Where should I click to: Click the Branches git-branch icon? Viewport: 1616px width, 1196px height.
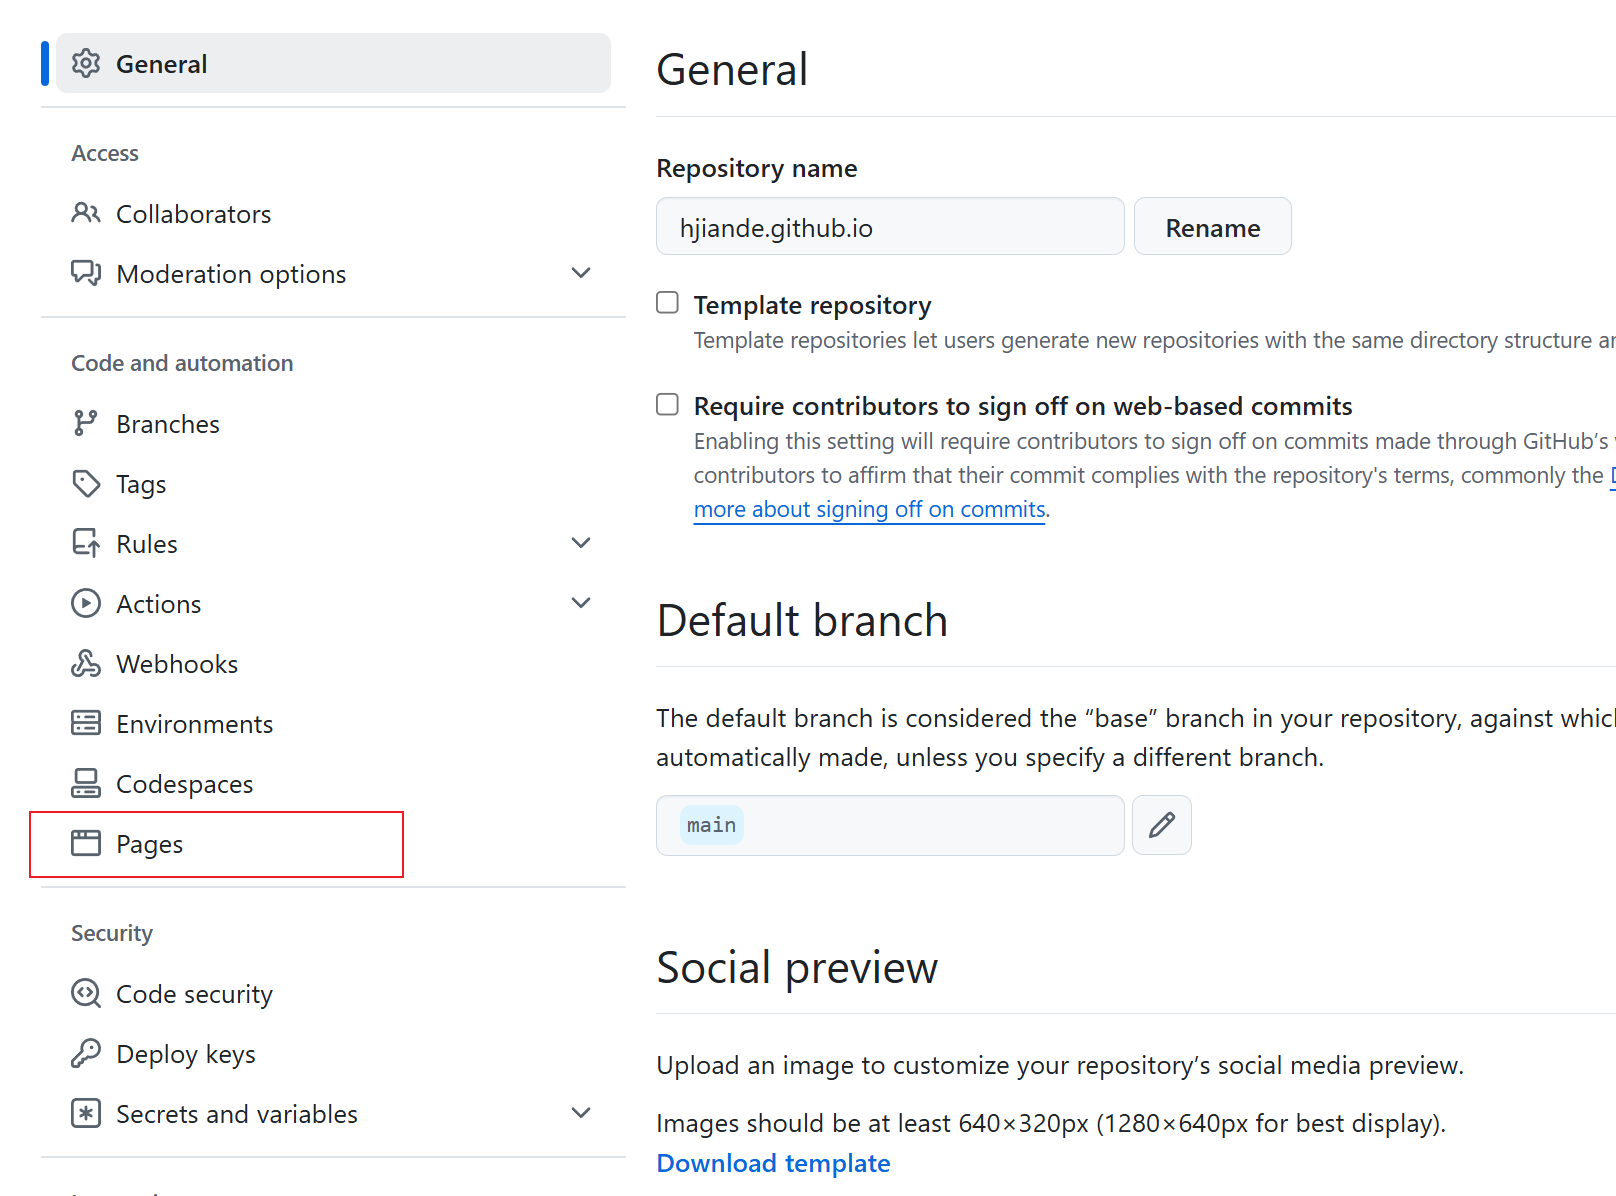click(86, 424)
